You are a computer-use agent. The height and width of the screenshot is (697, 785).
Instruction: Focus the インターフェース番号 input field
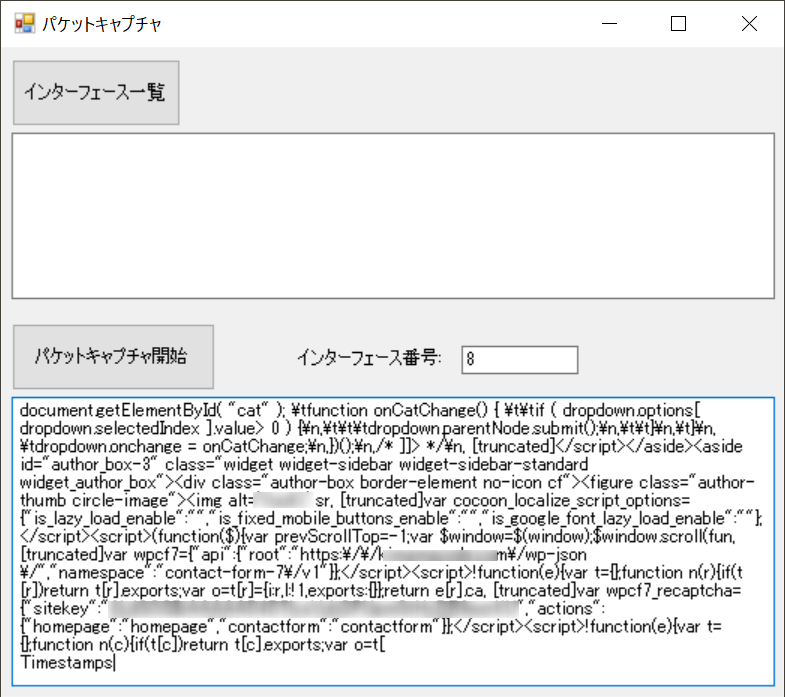point(520,360)
